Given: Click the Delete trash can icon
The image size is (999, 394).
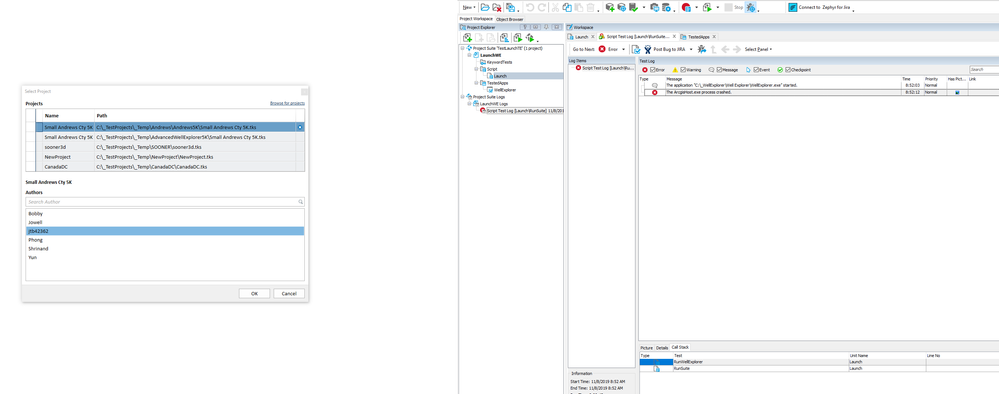Looking at the screenshot, I should point(591,8).
